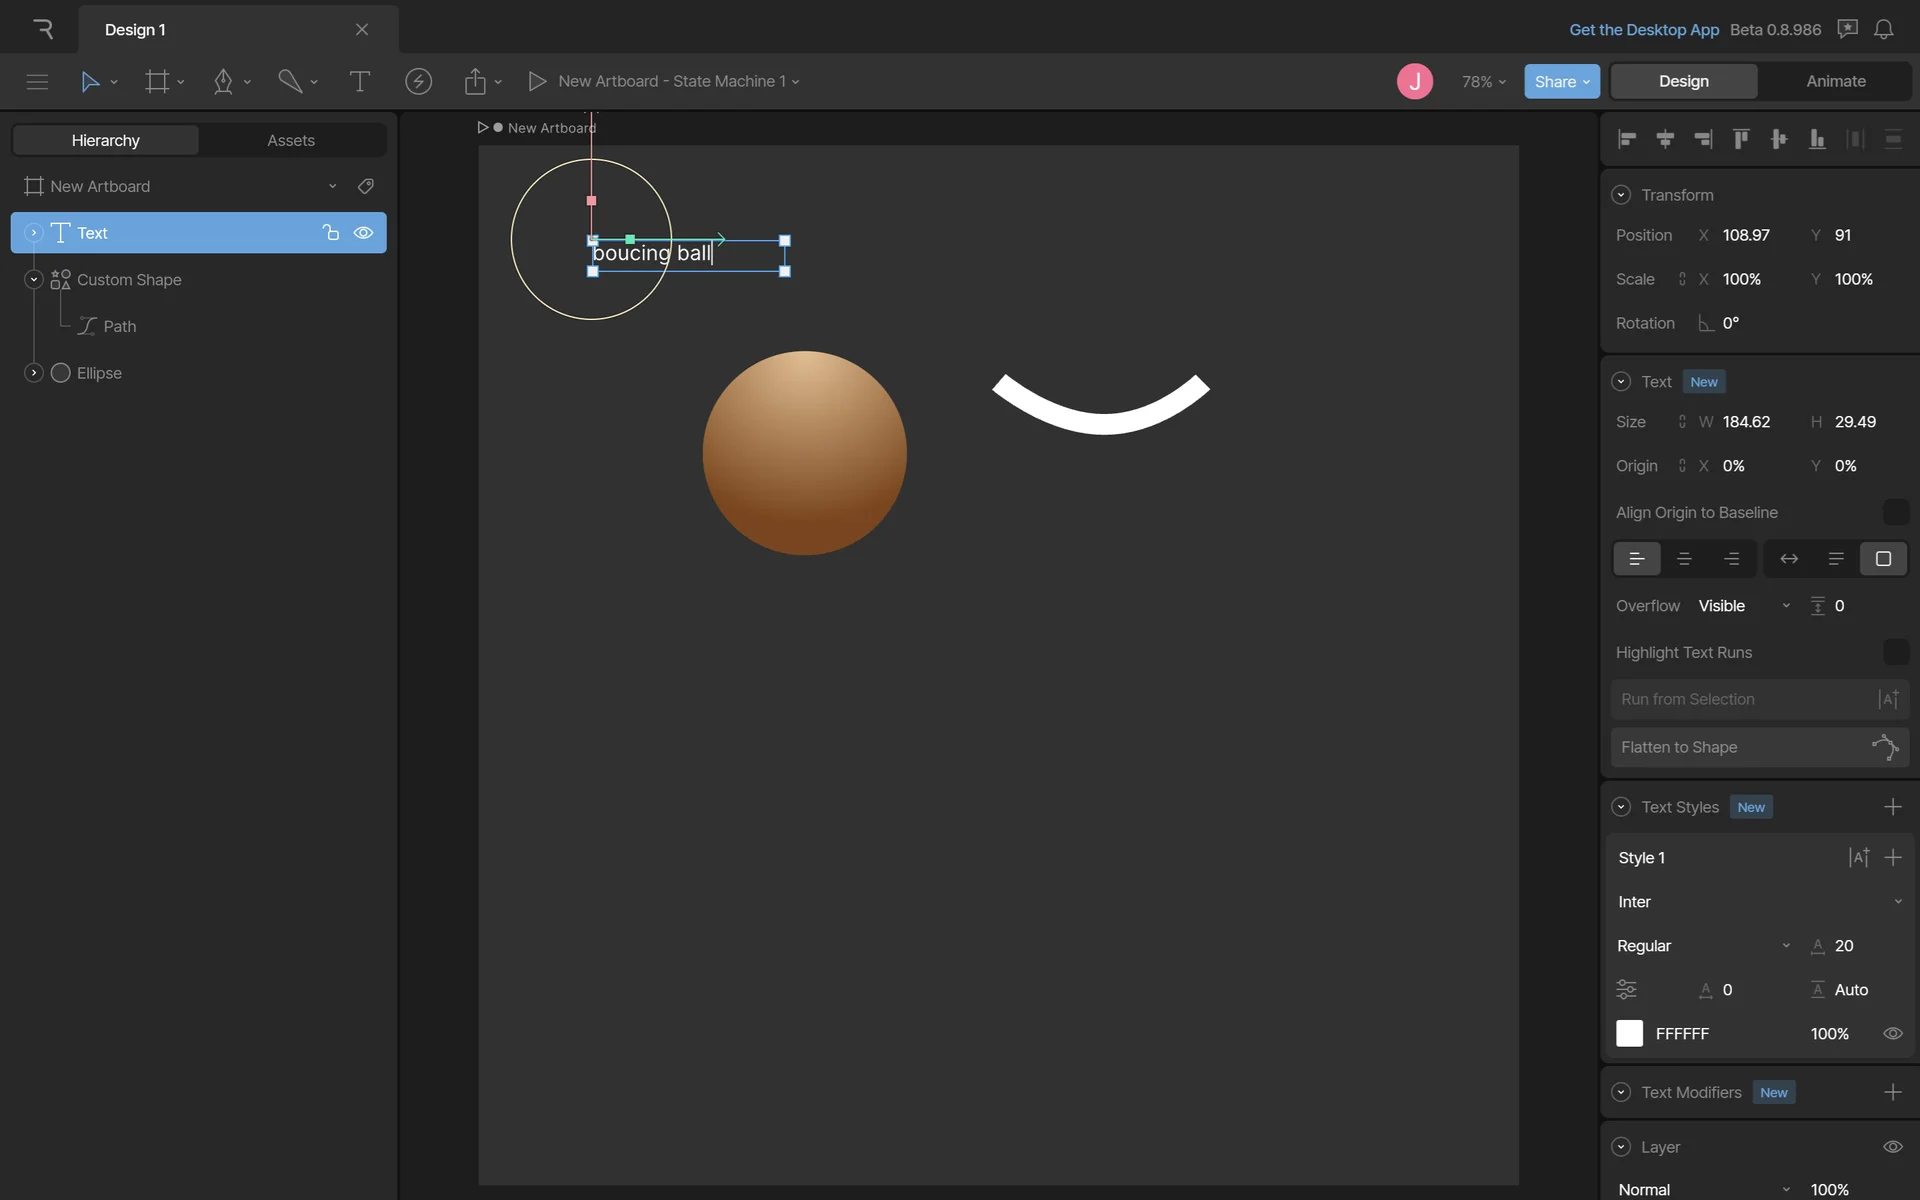The width and height of the screenshot is (1920, 1200).
Task: Select the Text tool in toolbar
Action: pyautogui.click(x=359, y=81)
